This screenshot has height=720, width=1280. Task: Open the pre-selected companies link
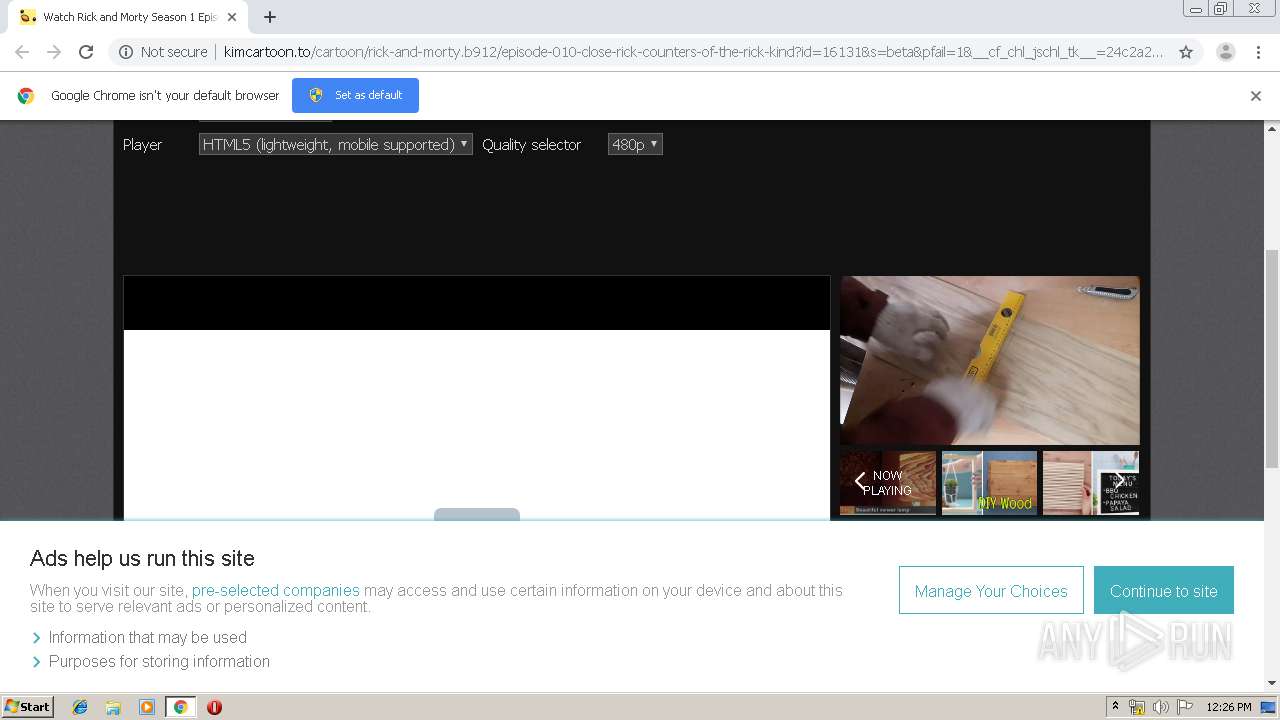pos(276,590)
